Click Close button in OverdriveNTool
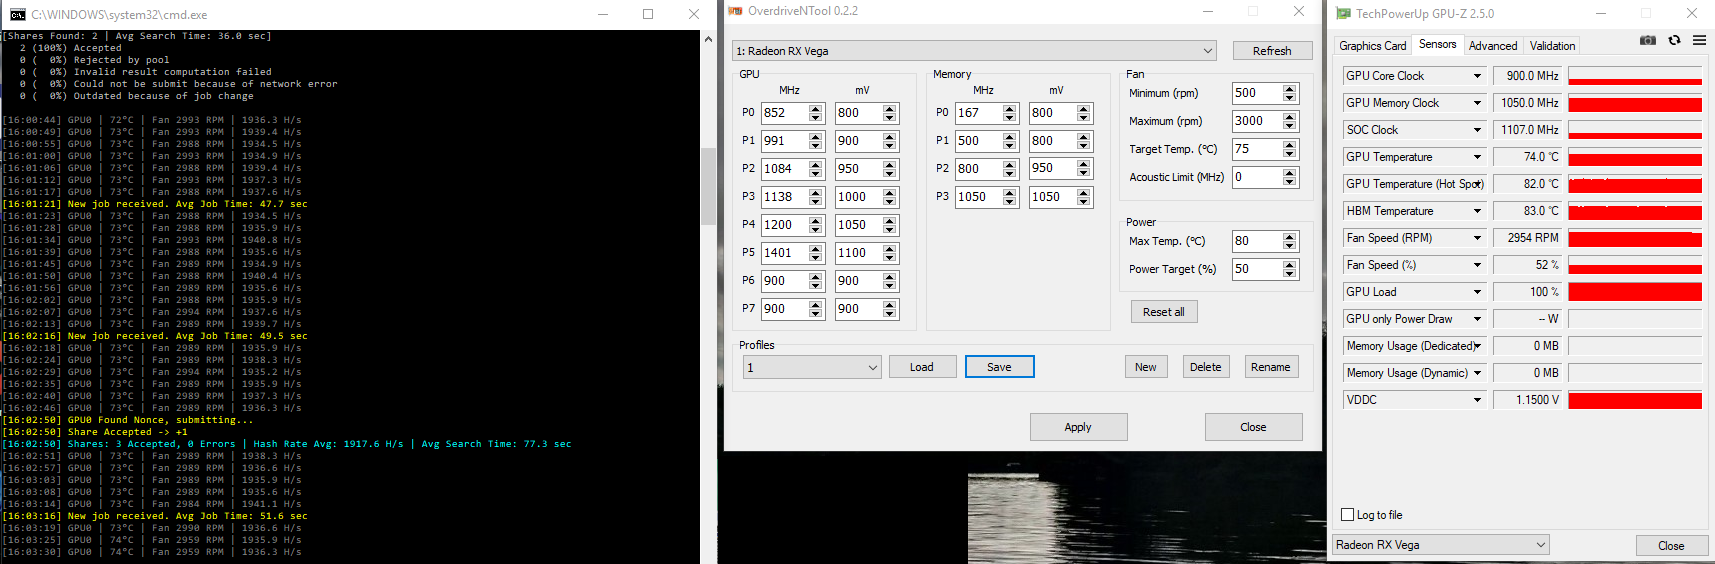1715x564 pixels. click(x=1253, y=427)
